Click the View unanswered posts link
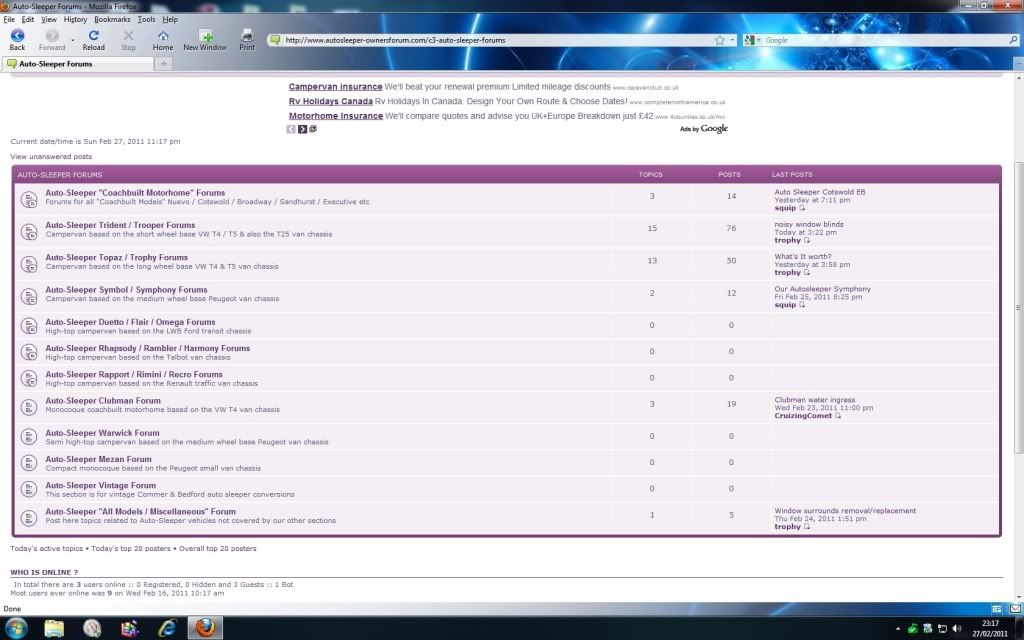This screenshot has width=1024, height=640. pos(51,157)
